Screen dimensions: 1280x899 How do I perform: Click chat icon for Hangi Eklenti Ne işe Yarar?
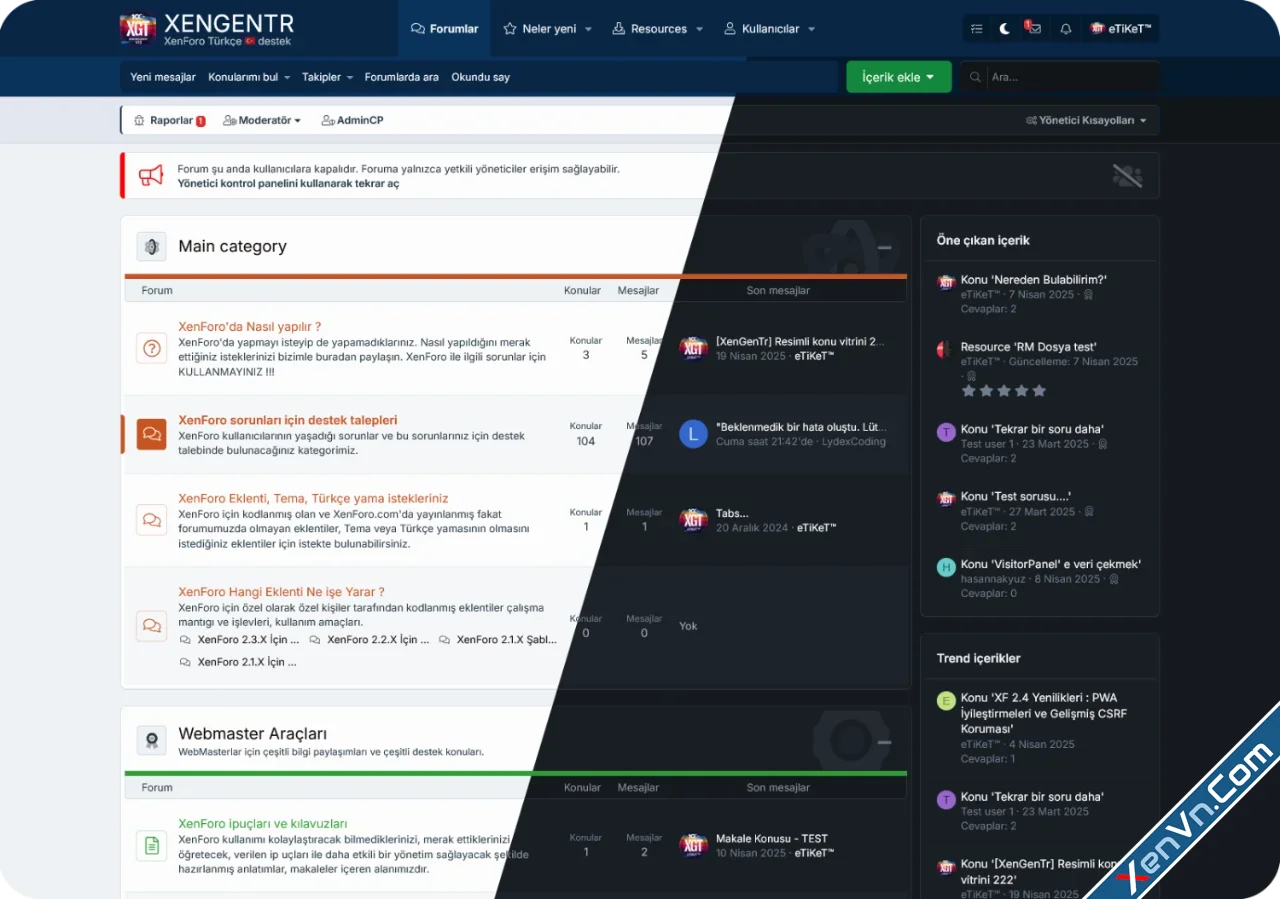[151, 626]
